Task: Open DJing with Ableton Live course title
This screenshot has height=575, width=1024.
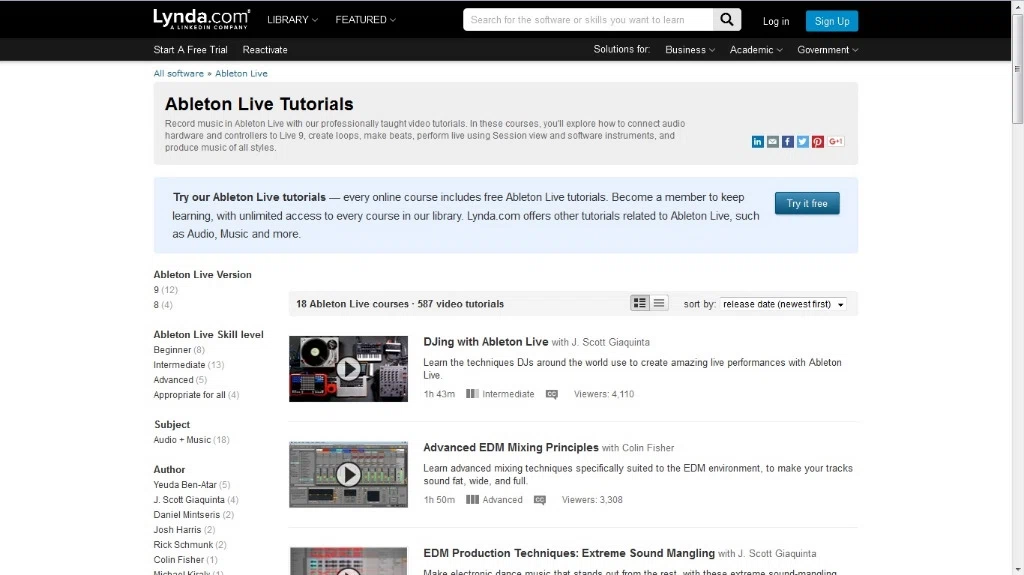Action: click(485, 342)
